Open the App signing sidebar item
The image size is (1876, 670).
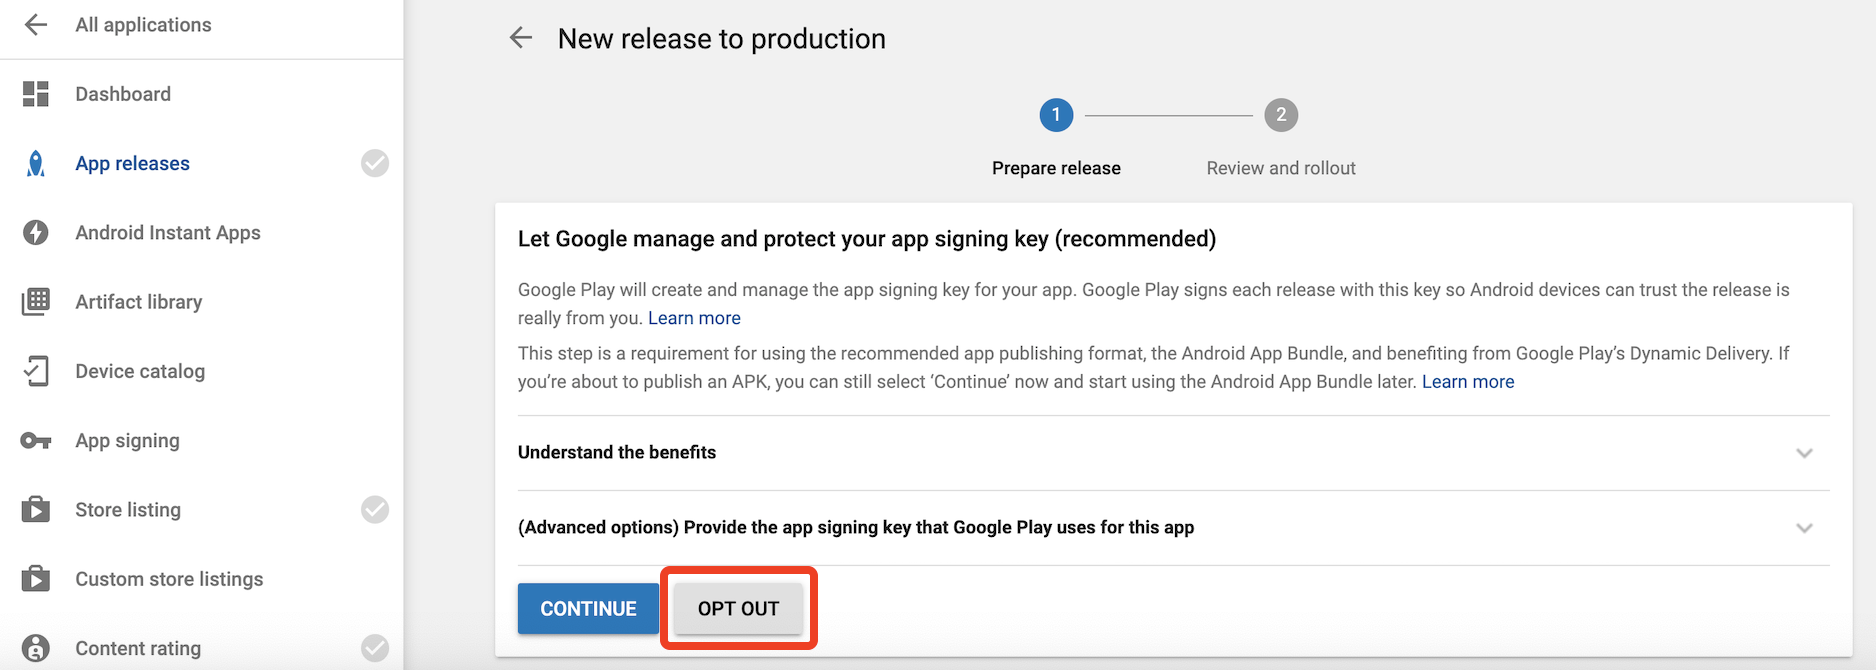click(127, 441)
